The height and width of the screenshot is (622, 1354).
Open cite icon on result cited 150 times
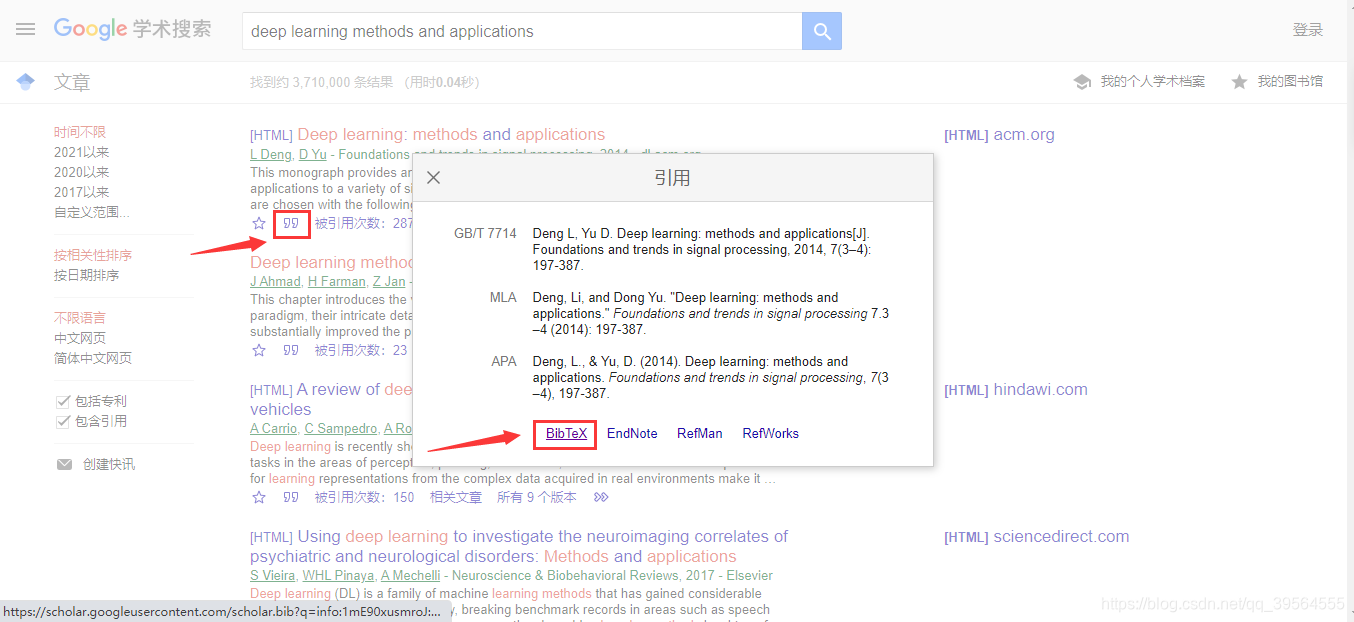click(x=291, y=497)
